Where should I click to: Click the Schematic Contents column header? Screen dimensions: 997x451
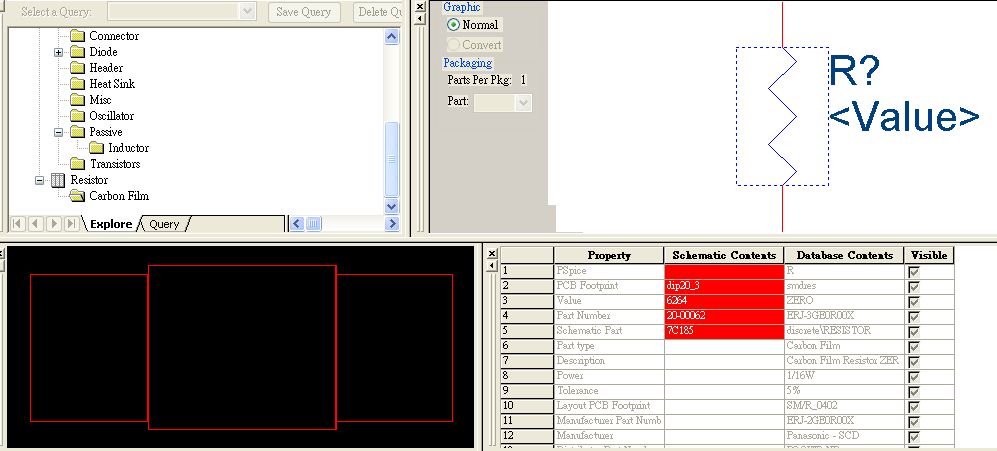click(724, 255)
